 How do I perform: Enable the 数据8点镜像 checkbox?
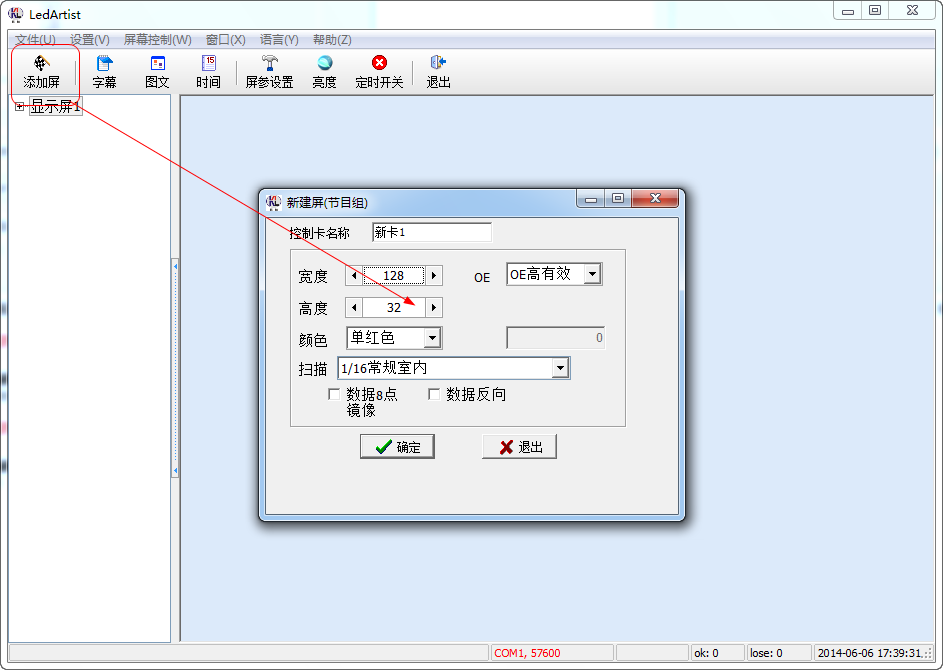click(334, 394)
